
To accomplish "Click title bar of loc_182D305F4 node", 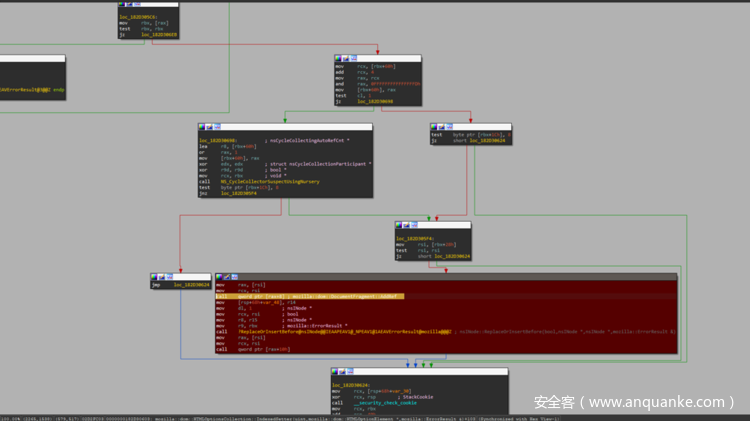I will (x=450, y=226).
